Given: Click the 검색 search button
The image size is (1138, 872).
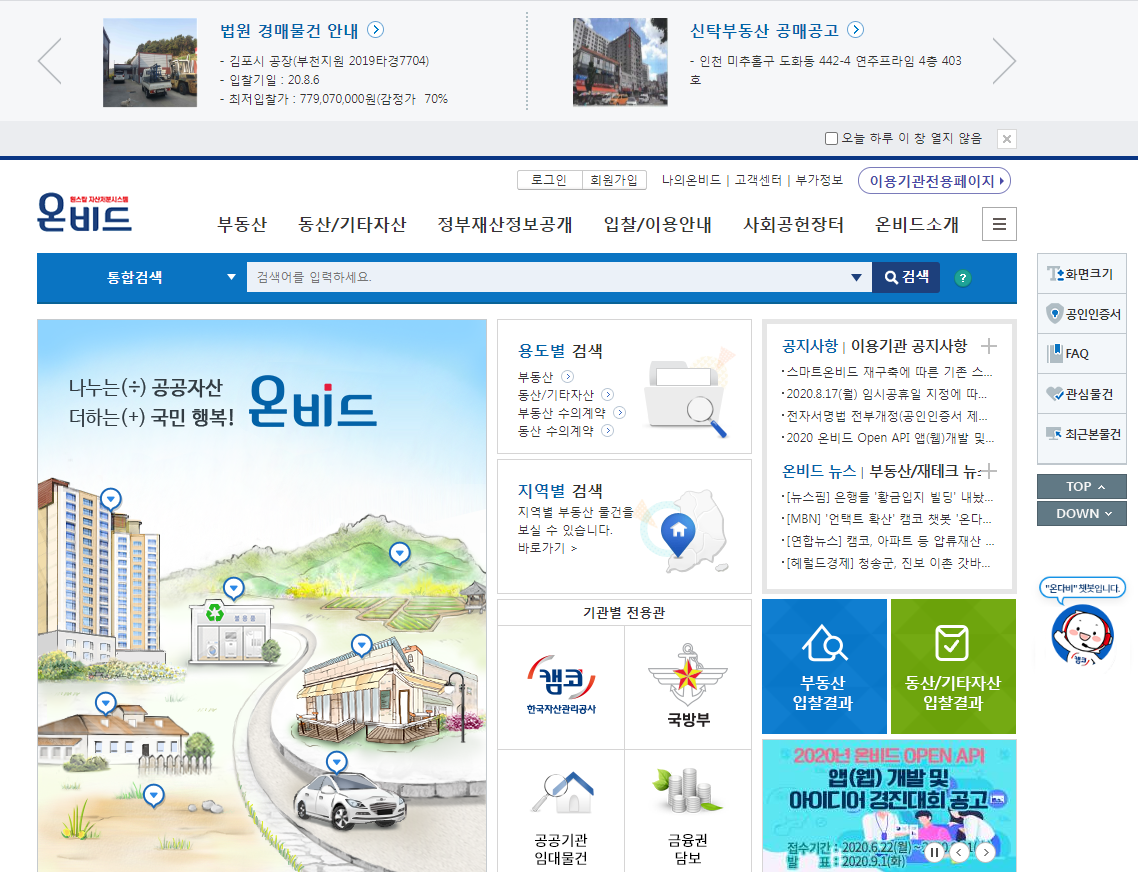Looking at the screenshot, I should pyautogui.click(x=906, y=277).
